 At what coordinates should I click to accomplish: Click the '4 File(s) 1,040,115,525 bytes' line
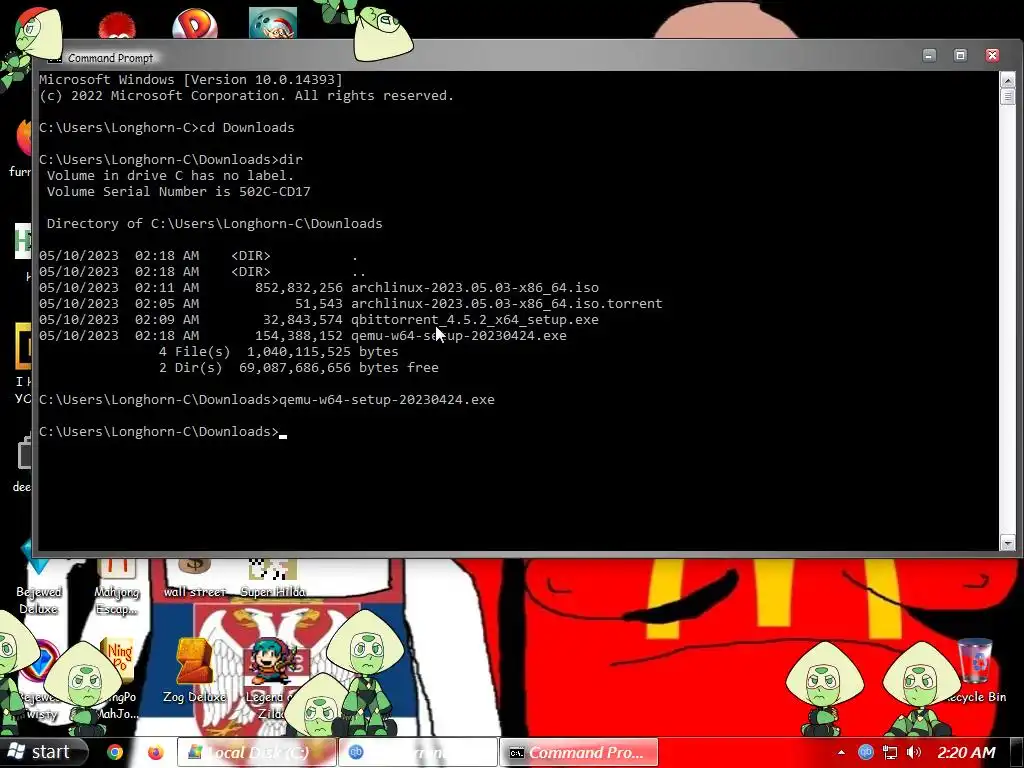tap(278, 351)
